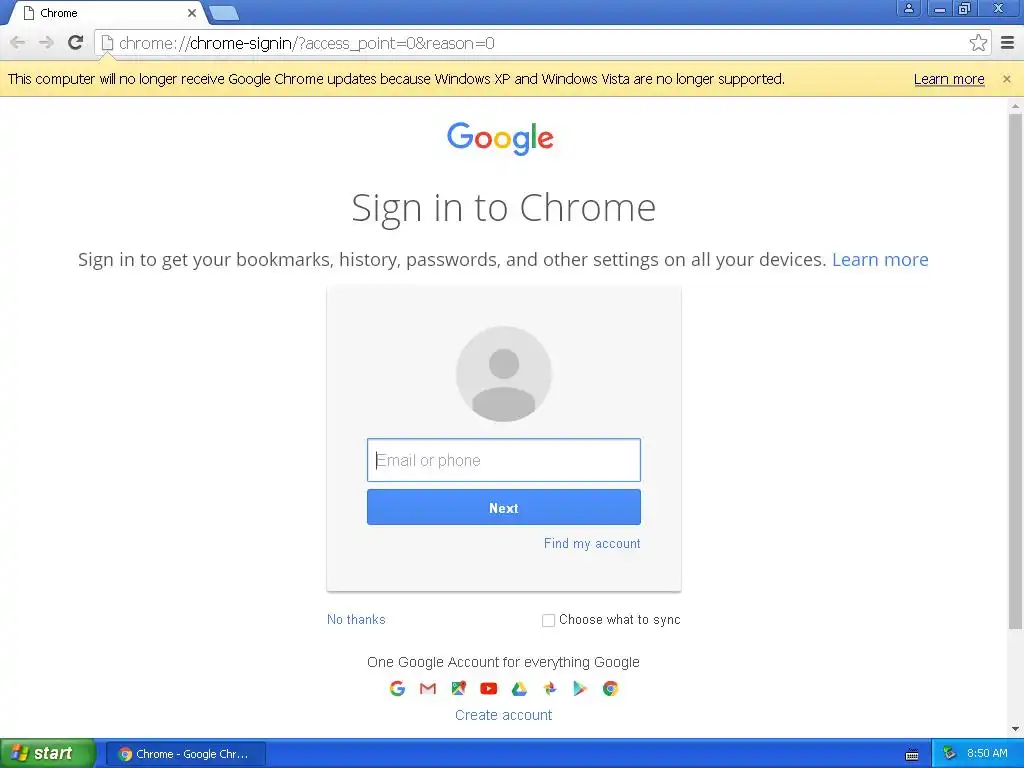Click the scrollbar down arrow
The image size is (1024, 768).
tap(1016, 729)
